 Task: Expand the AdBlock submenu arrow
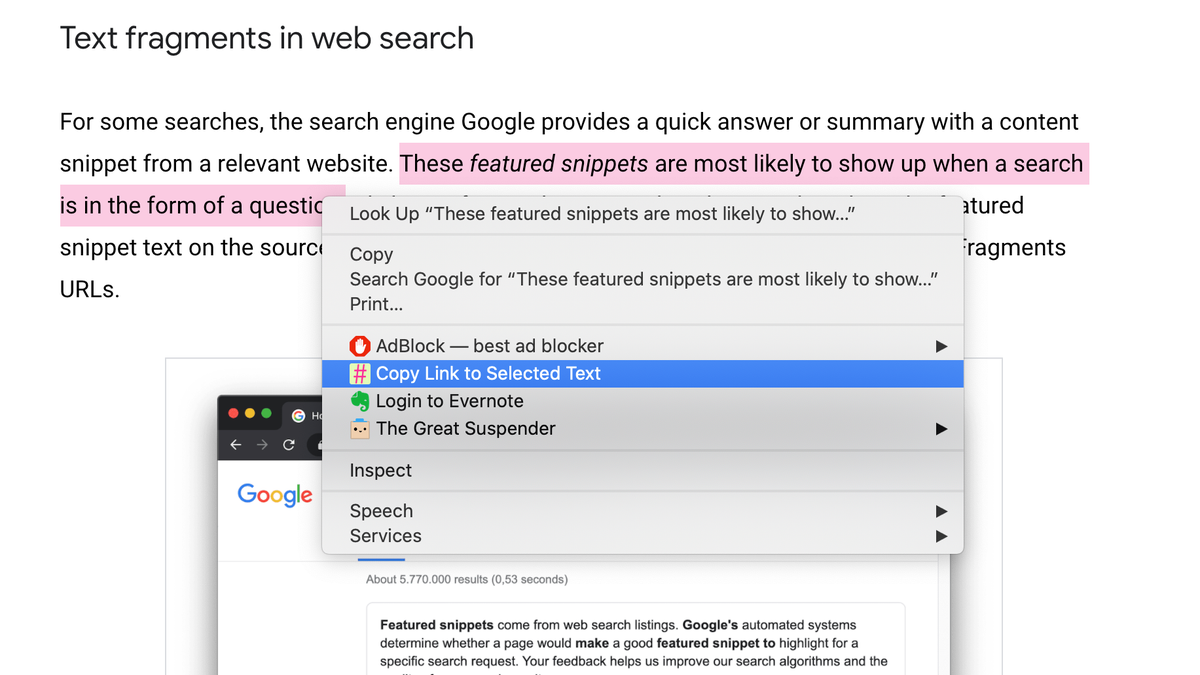point(941,346)
